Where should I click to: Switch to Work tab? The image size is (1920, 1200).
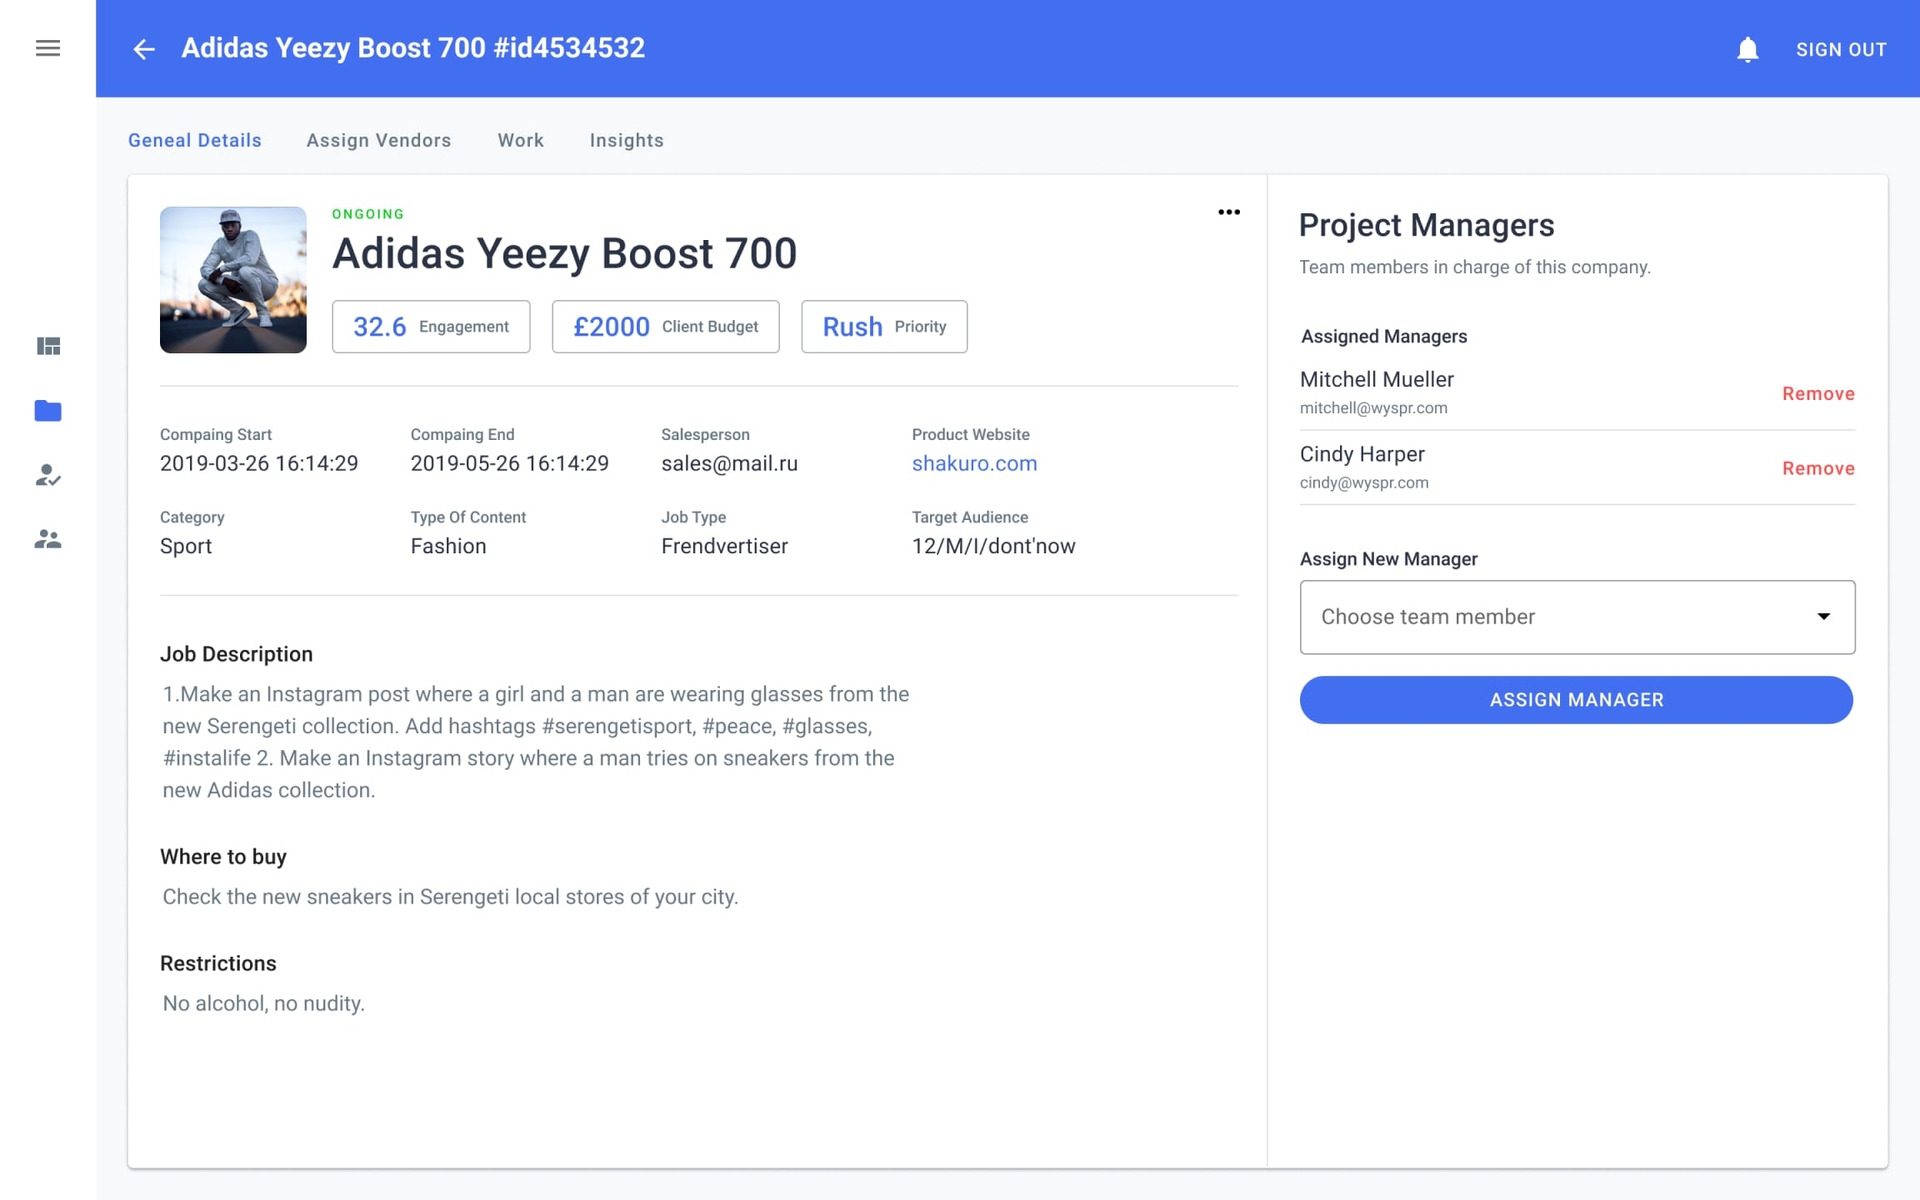pos(521,140)
